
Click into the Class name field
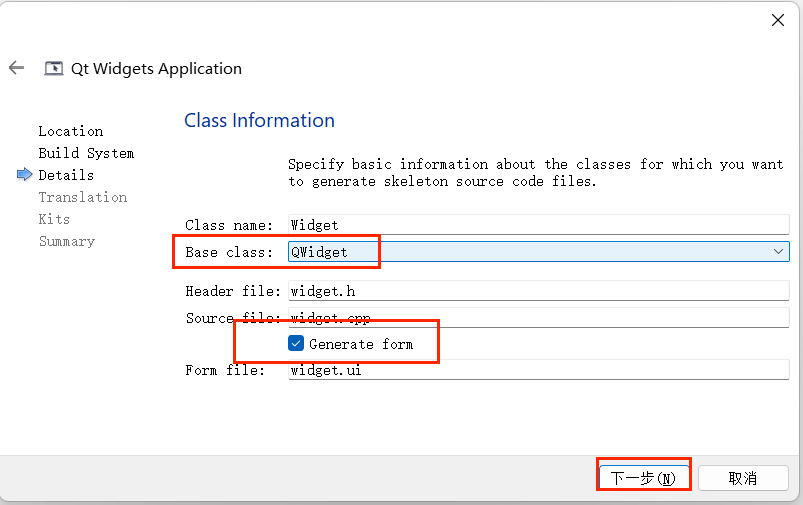[x=539, y=225]
